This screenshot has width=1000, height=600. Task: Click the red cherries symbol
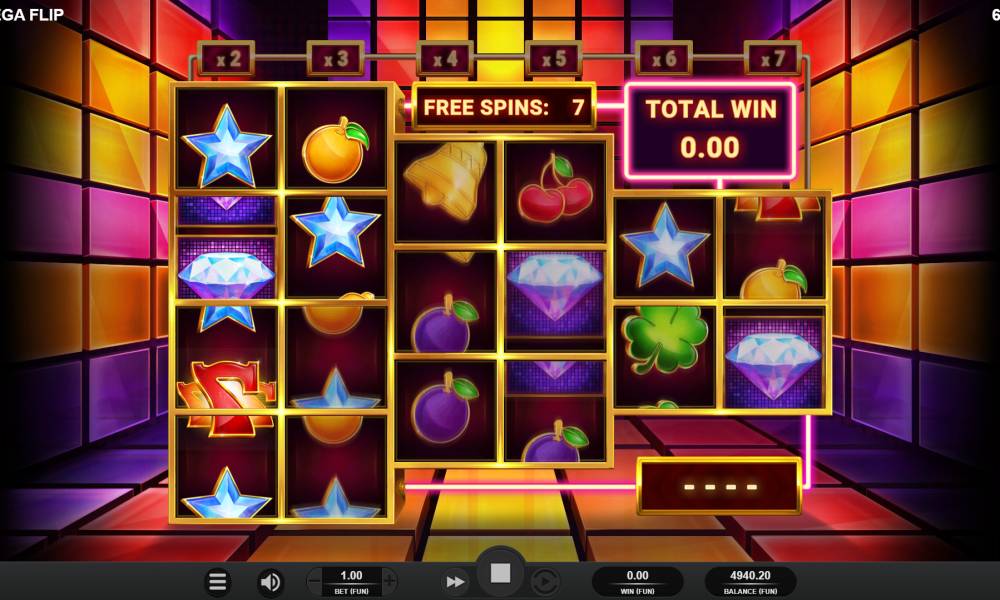pos(555,189)
